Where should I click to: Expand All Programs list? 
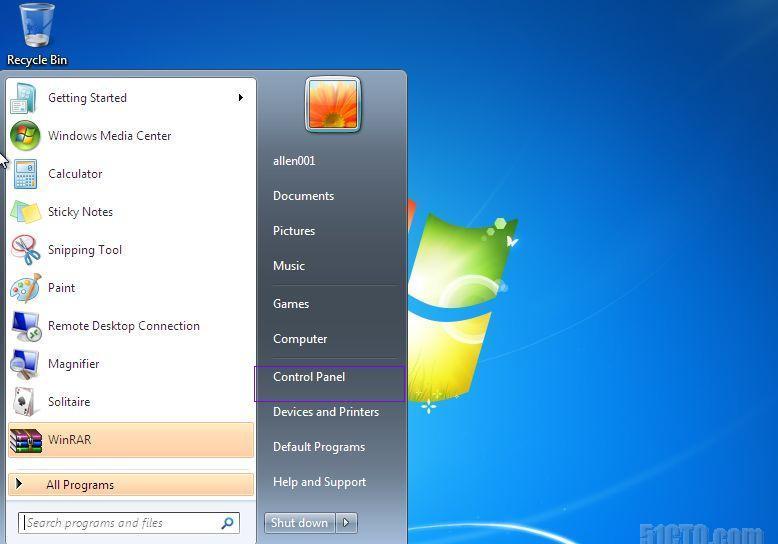131,485
